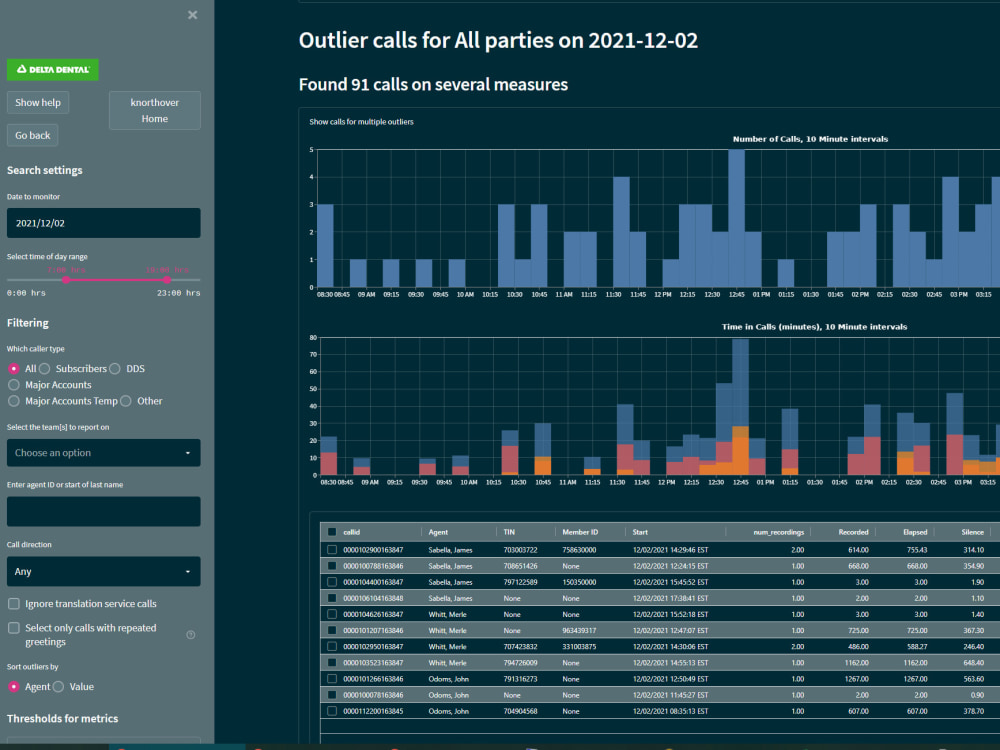Check the row for call 0000104626163847
This screenshot has height=750, width=1000.
[x=332, y=614]
